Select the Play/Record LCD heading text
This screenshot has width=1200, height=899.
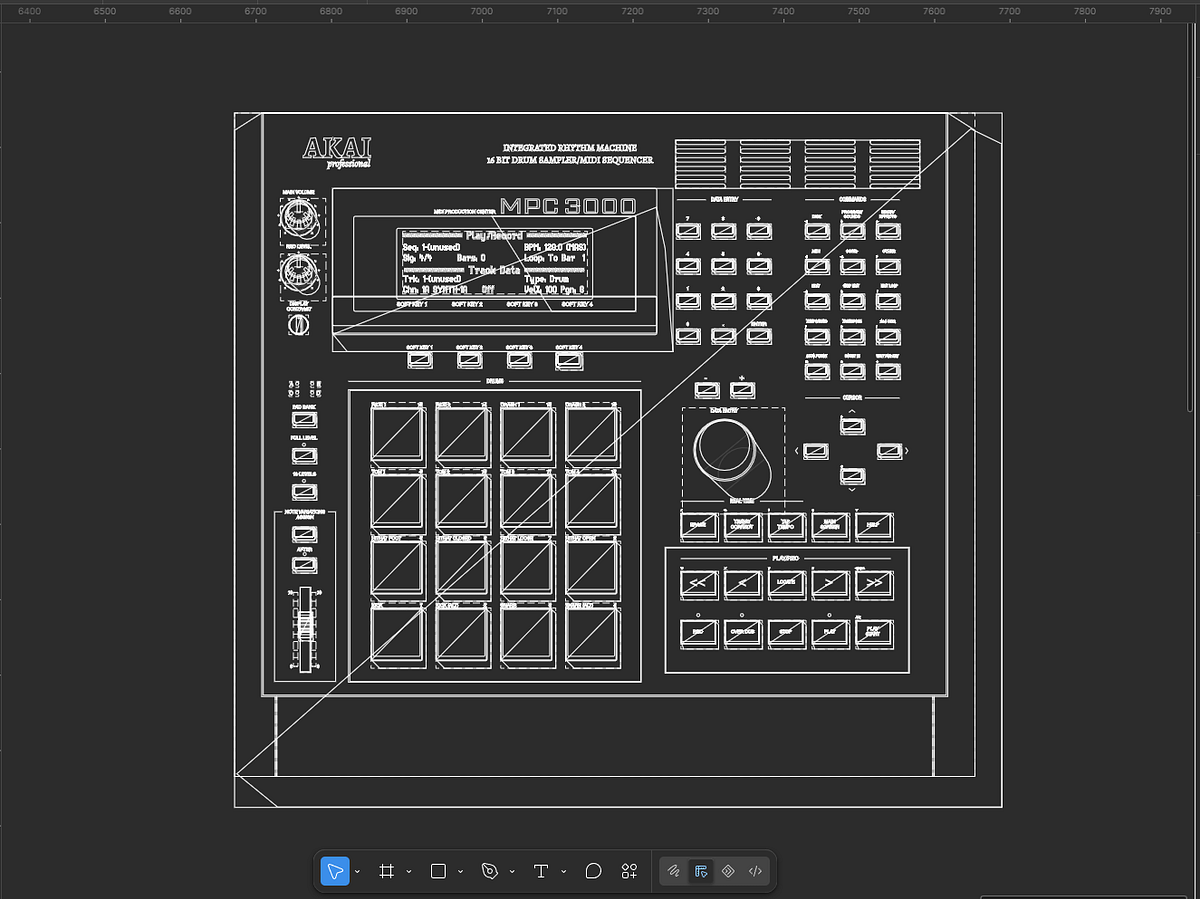494,236
